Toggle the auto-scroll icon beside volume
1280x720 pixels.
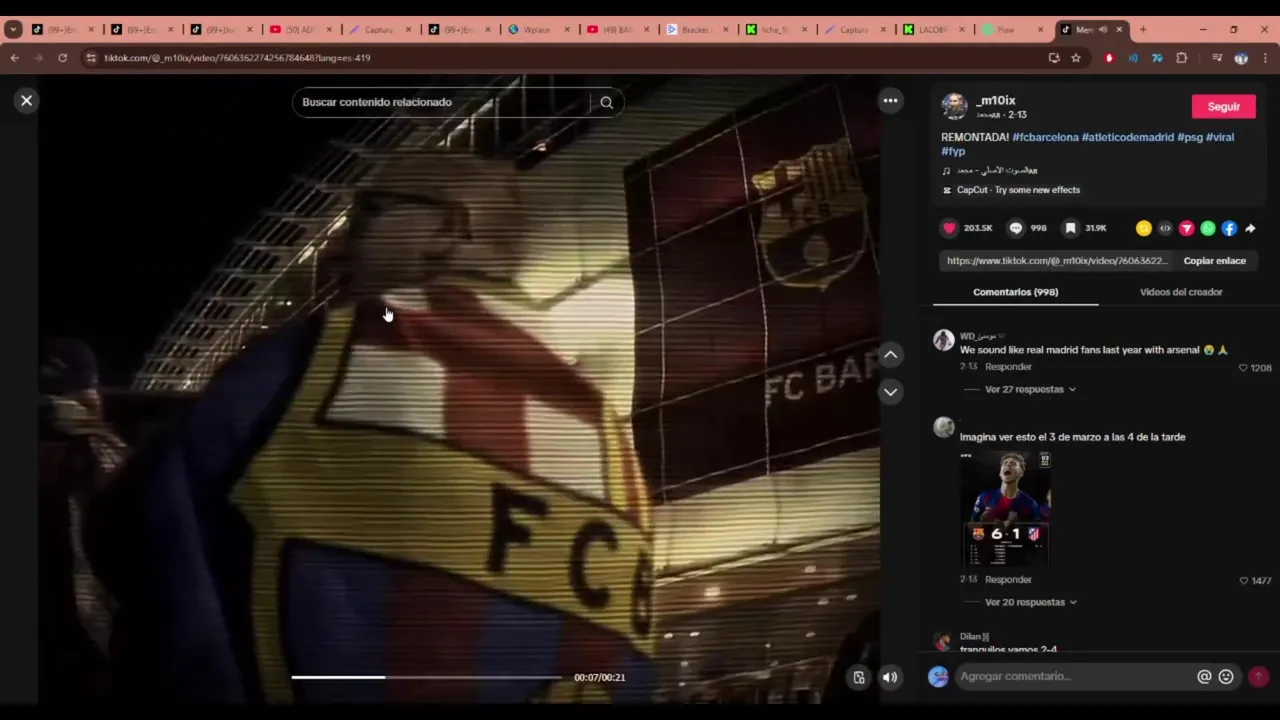(858, 677)
